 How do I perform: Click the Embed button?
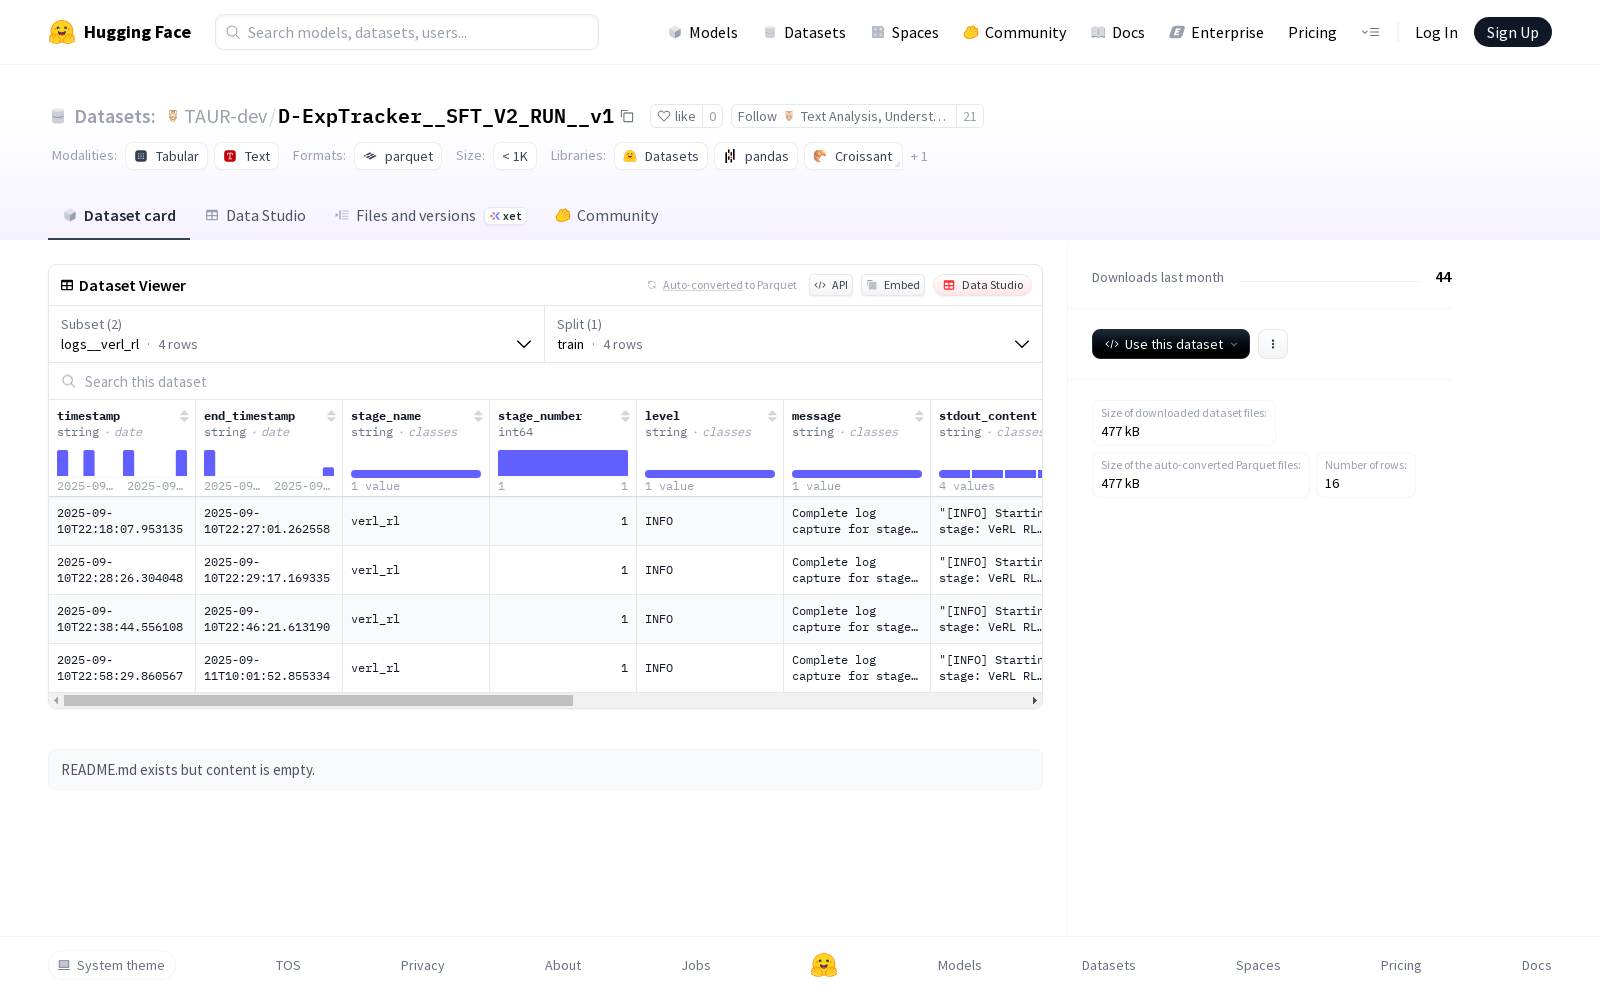point(893,285)
